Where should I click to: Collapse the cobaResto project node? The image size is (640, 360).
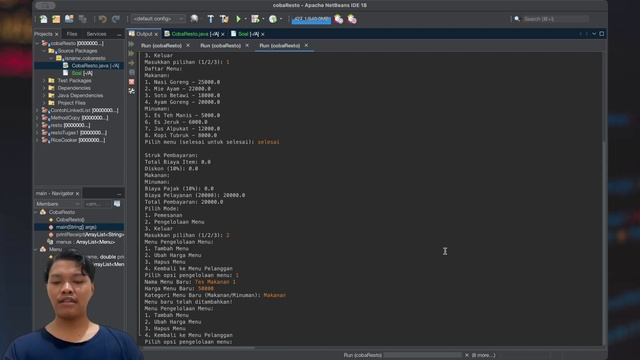tap(37, 43)
